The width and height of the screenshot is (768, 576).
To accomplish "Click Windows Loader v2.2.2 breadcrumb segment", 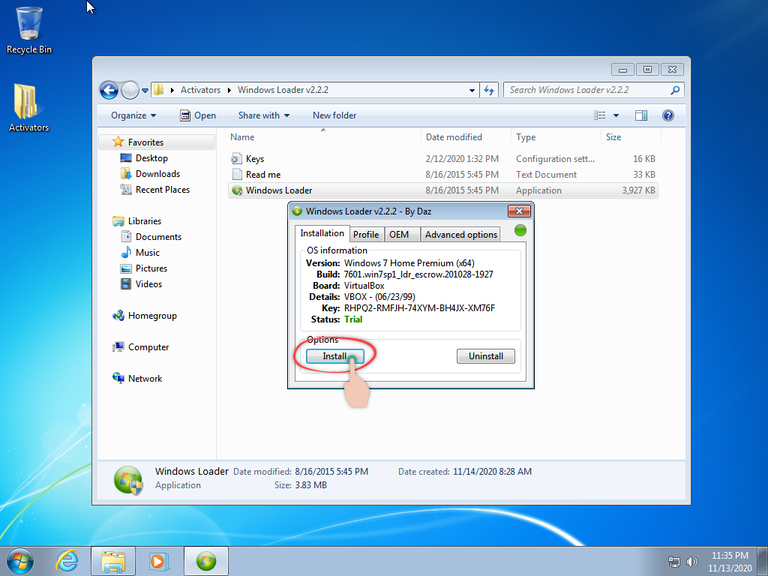I will [283, 90].
